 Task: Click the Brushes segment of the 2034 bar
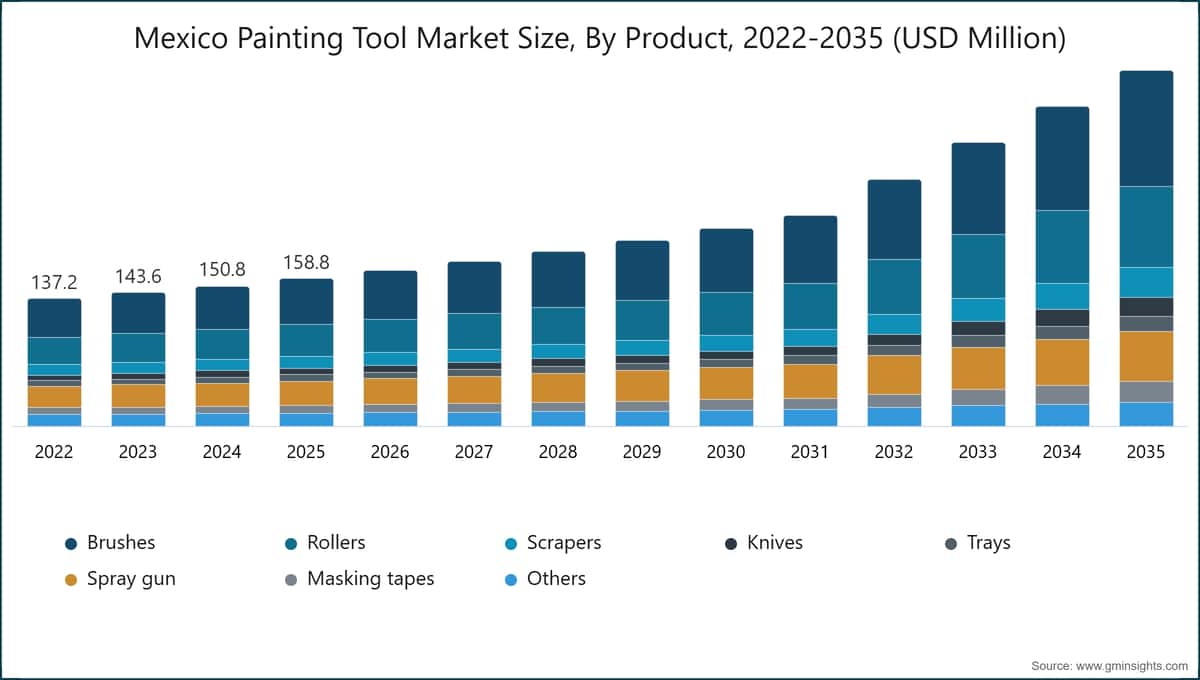click(x=1062, y=159)
